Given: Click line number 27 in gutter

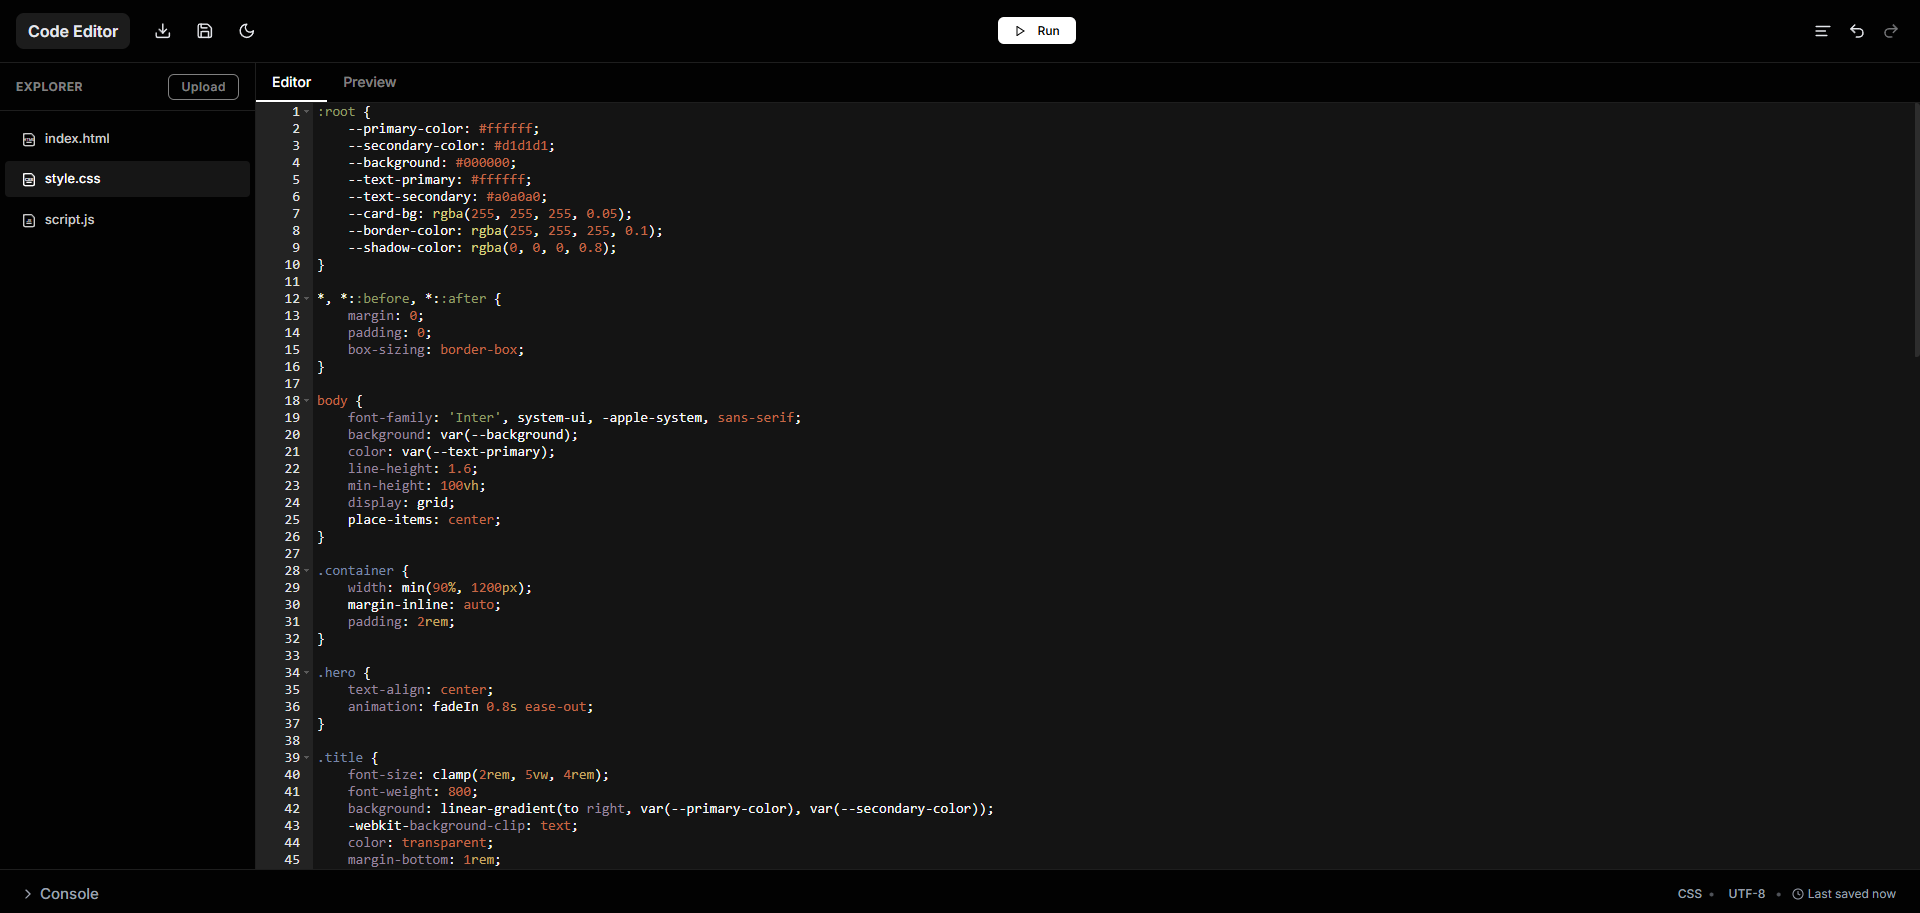Looking at the screenshot, I should pyautogui.click(x=292, y=554).
